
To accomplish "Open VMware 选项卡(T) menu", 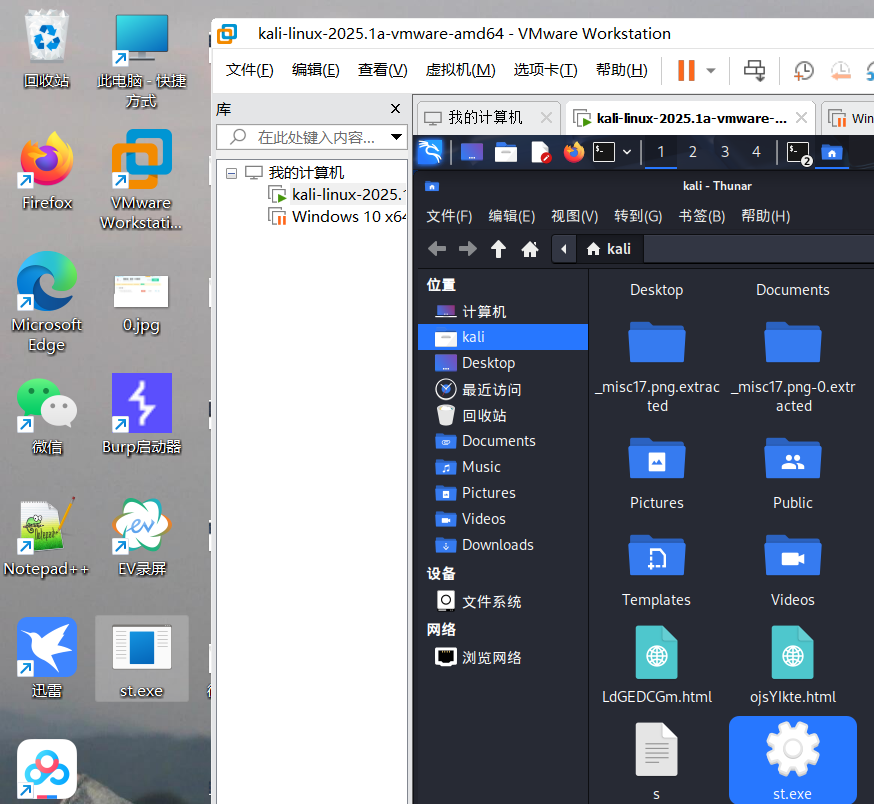I will [x=545, y=70].
